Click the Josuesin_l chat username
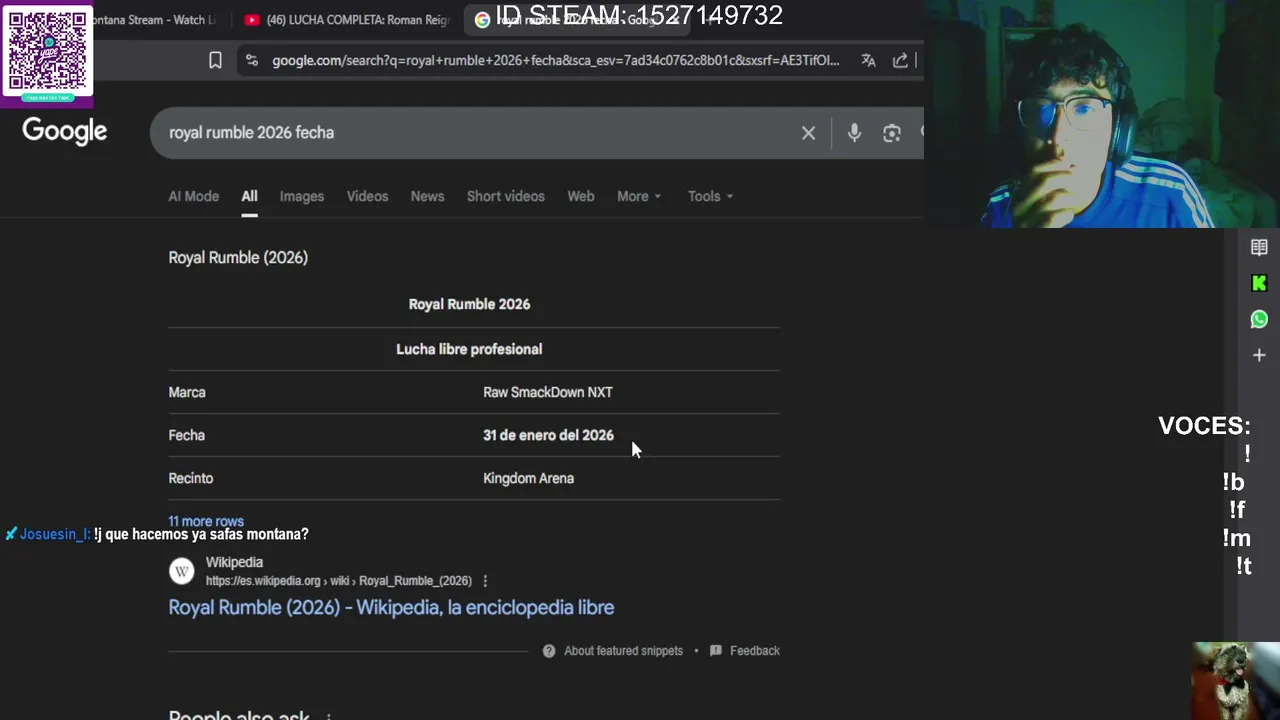Screen dimensions: 1280x720 pos(55,534)
